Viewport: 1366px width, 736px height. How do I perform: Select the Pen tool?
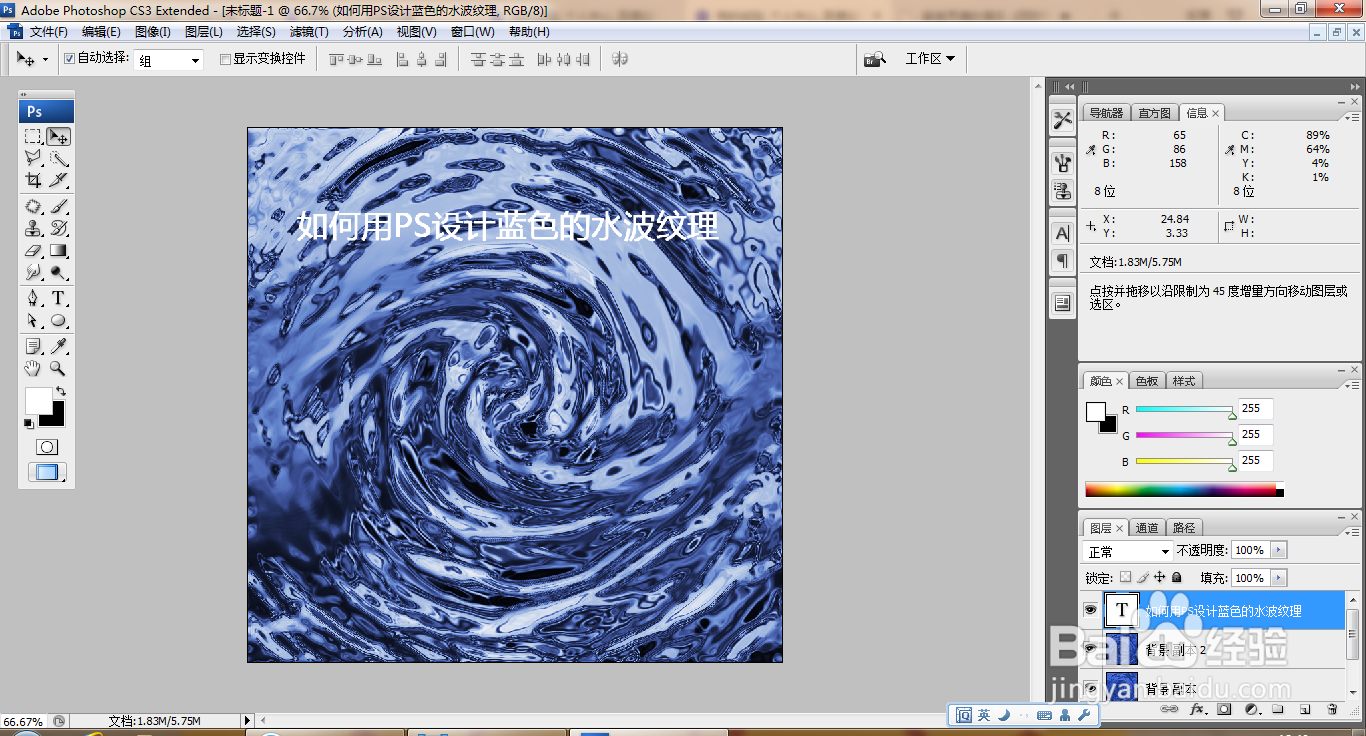(x=33, y=298)
